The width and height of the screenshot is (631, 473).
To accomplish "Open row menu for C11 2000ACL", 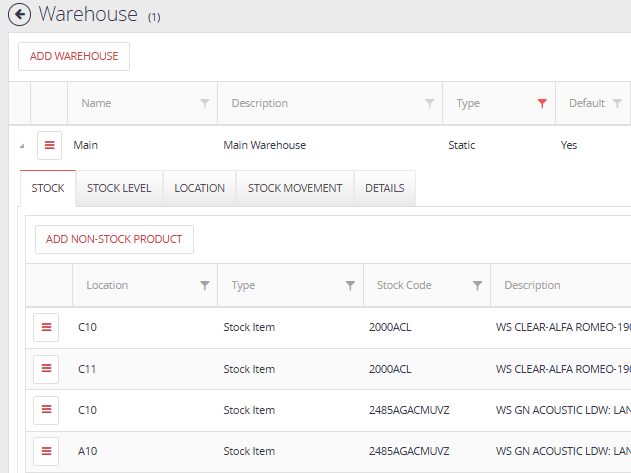I will coord(46,369).
